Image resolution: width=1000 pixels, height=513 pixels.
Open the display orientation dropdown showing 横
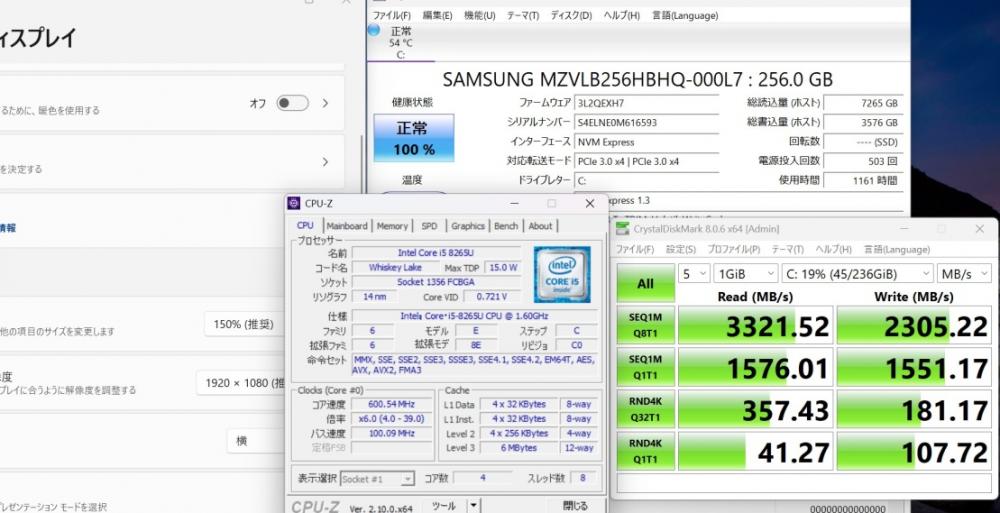(256, 441)
